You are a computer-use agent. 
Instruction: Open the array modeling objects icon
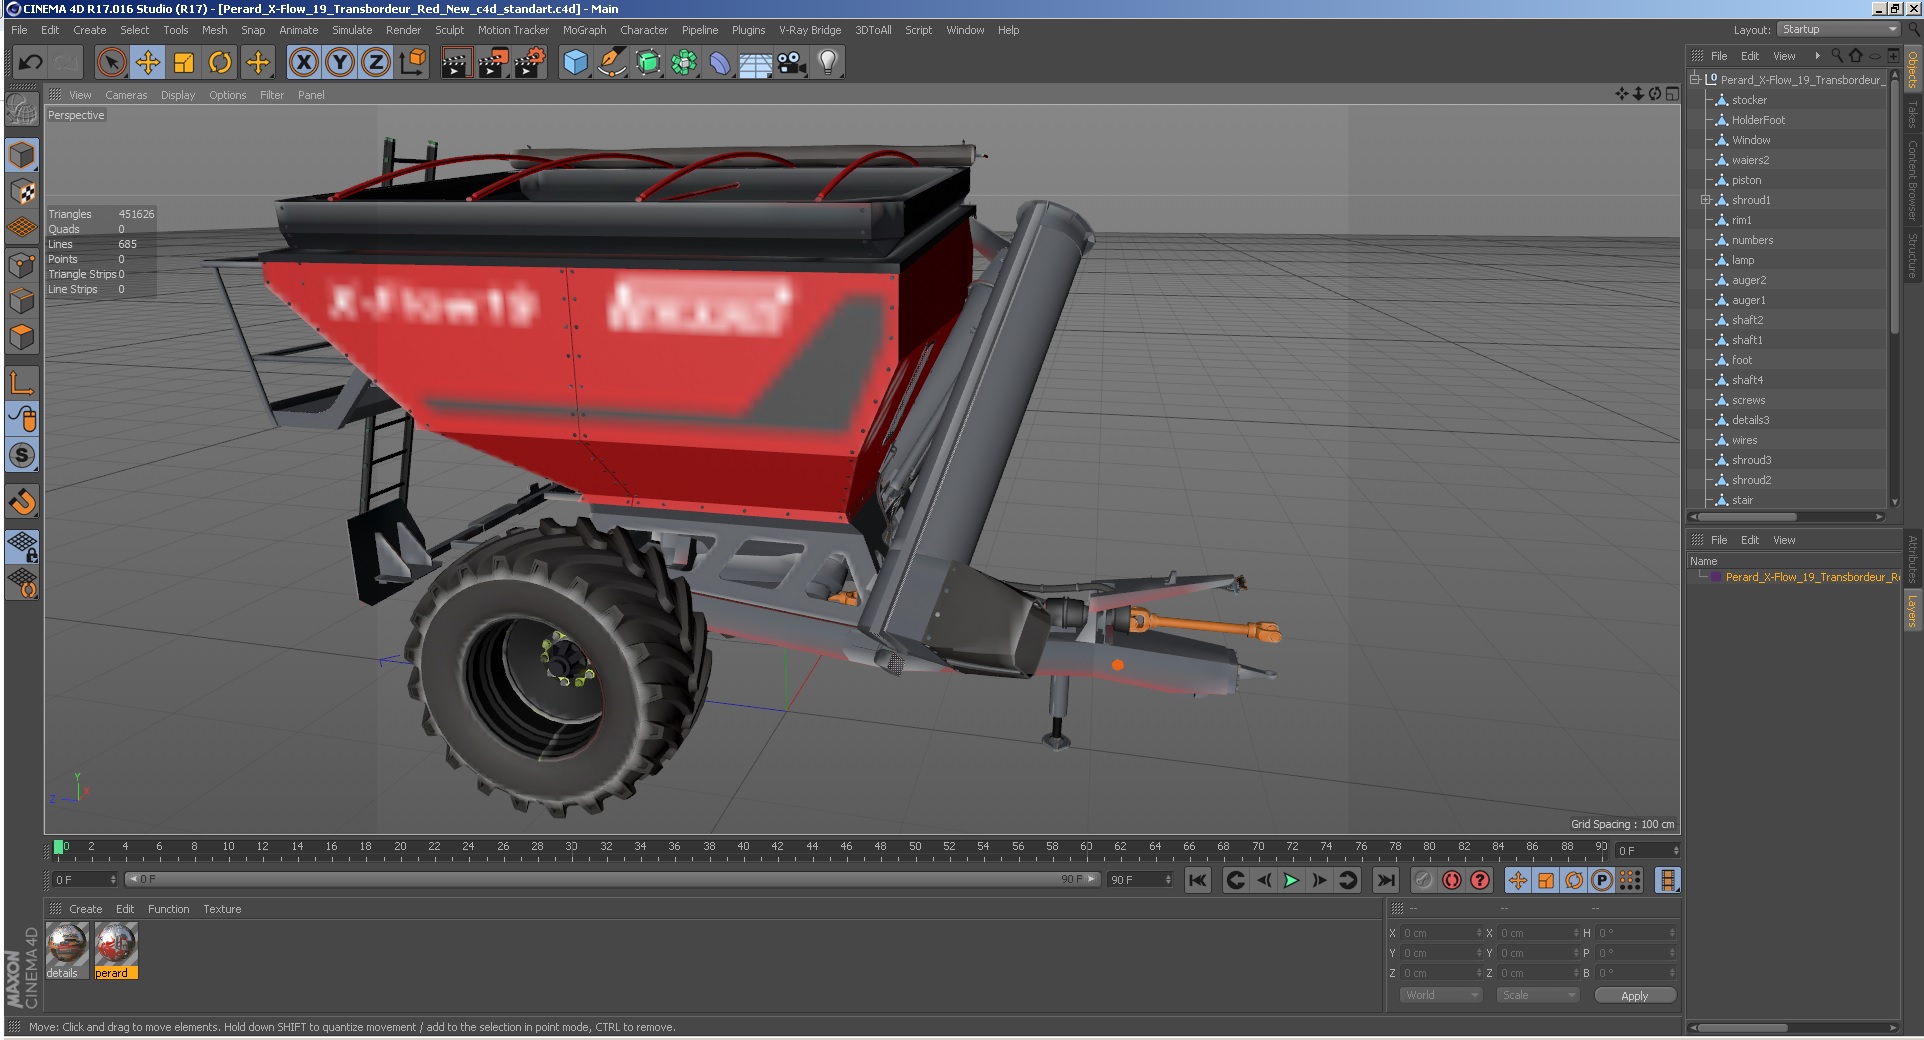coord(684,63)
